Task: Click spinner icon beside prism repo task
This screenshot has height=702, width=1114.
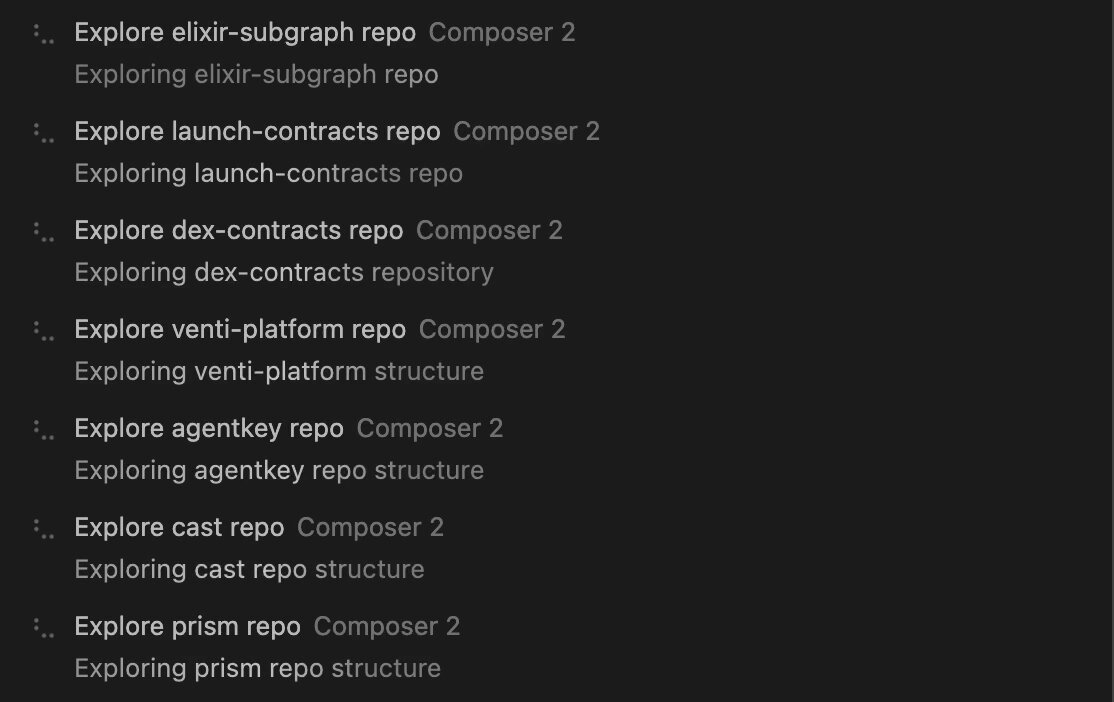Action: [x=44, y=628]
